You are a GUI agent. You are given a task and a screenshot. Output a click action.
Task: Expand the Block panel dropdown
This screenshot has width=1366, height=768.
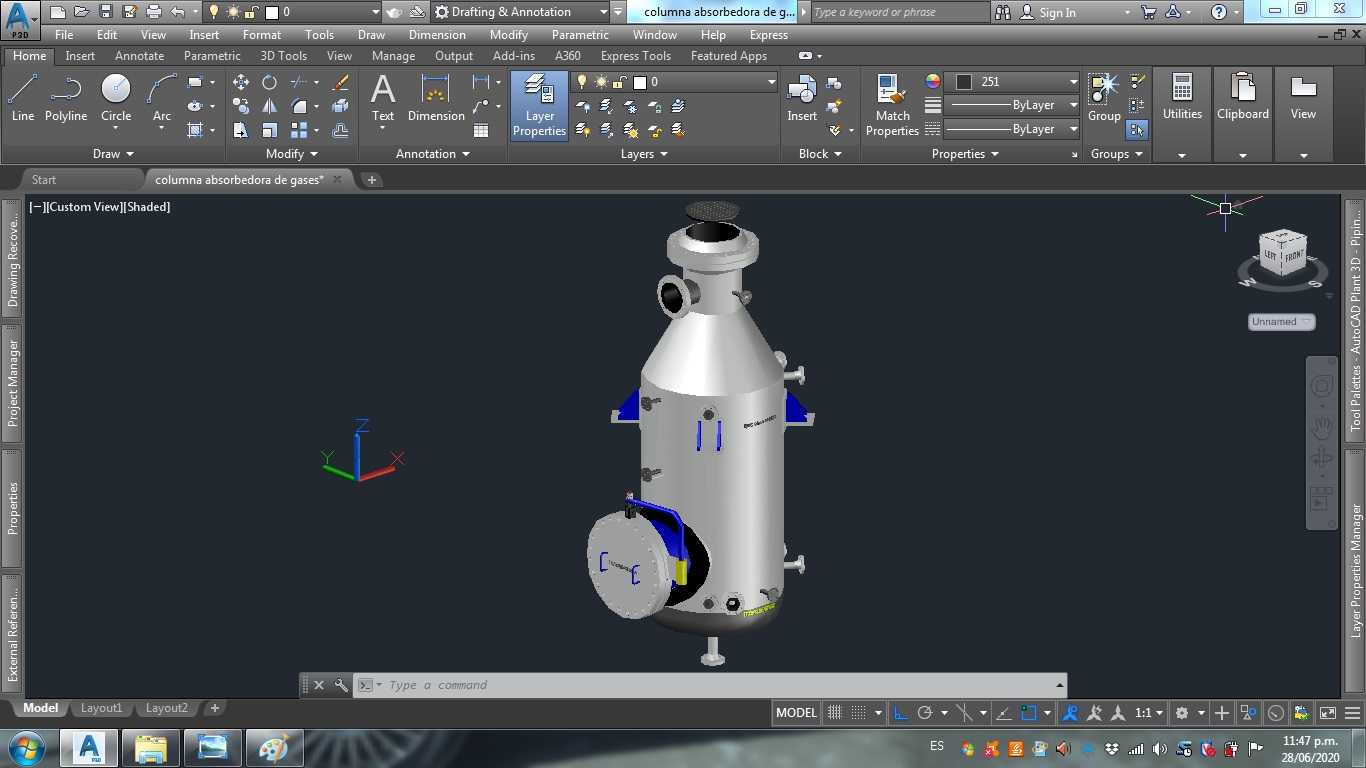click(x=820, y=154)
